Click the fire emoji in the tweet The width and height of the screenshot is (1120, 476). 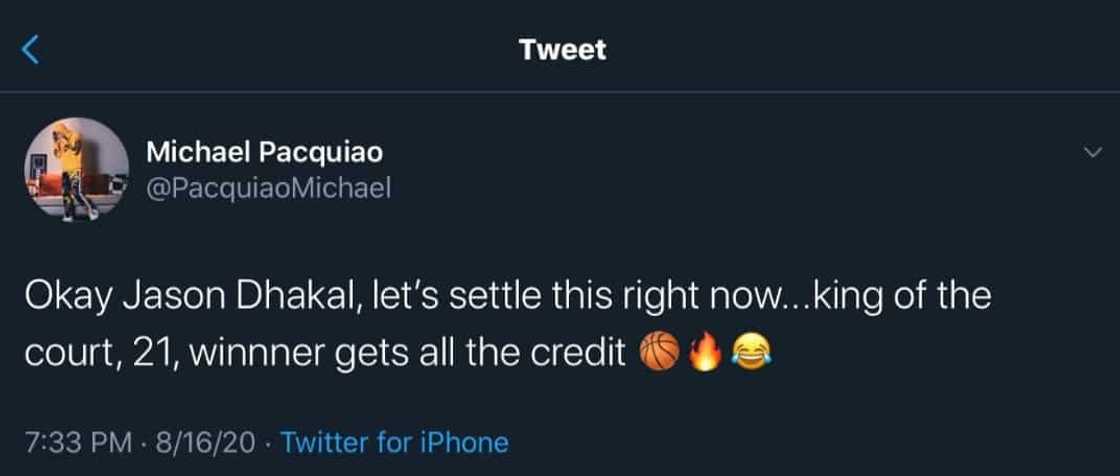pos(706,350)
